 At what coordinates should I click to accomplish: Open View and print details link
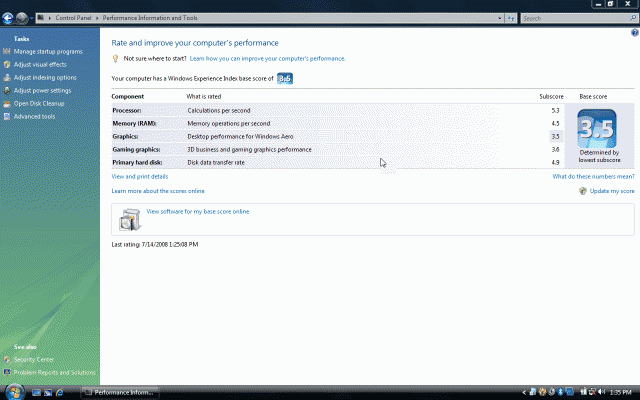140,177
